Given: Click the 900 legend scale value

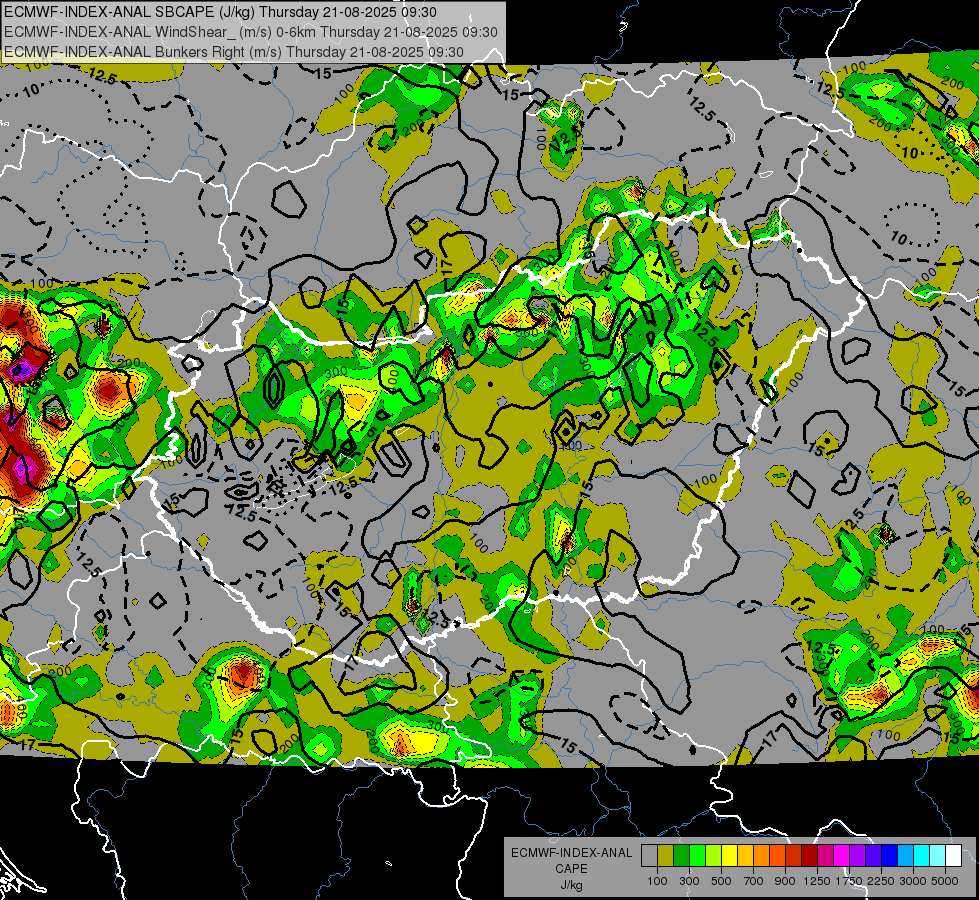Looking at the screenshot, I should (x=785, y=881).
